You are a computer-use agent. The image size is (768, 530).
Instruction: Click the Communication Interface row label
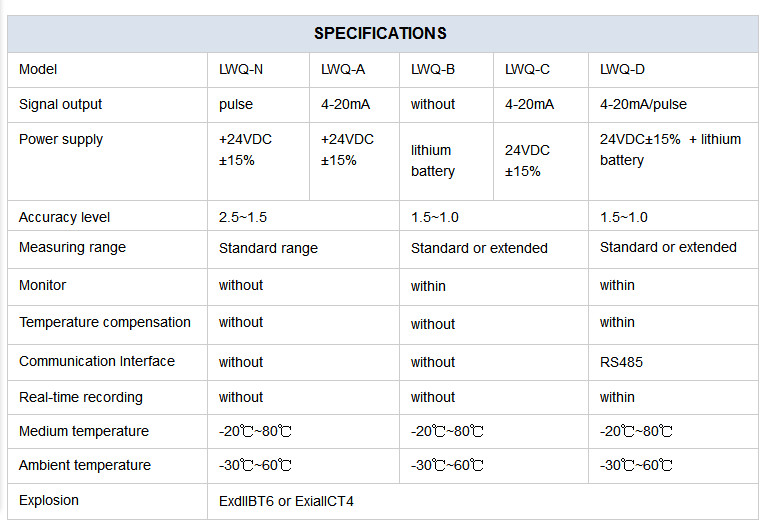[97, 361]
